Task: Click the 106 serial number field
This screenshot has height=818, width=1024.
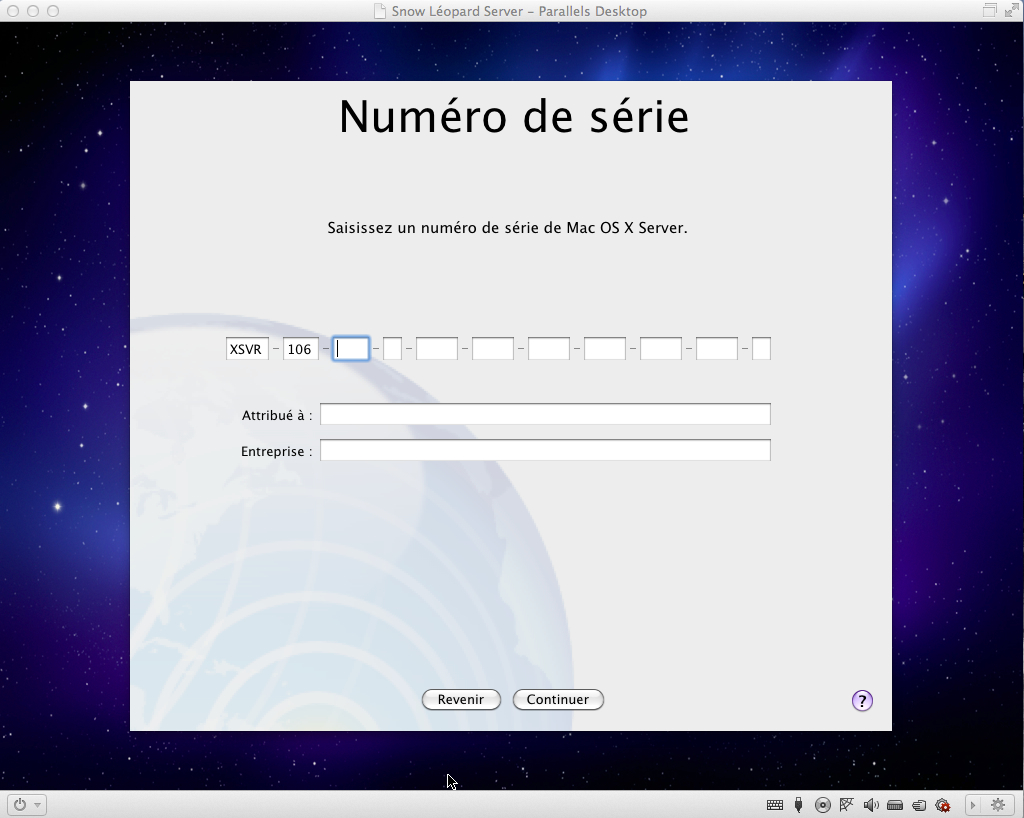Action: point(300,349)
